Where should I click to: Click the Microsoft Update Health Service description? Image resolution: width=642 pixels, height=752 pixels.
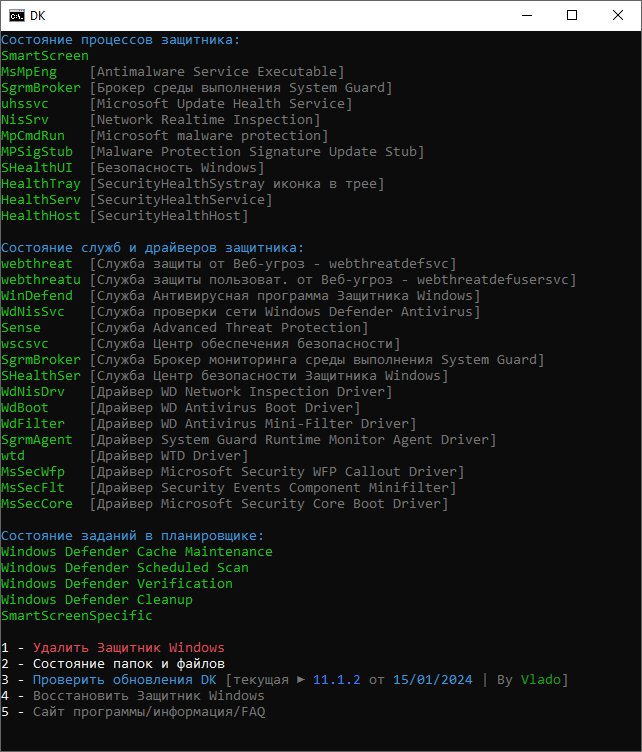(x=221, y=104)
